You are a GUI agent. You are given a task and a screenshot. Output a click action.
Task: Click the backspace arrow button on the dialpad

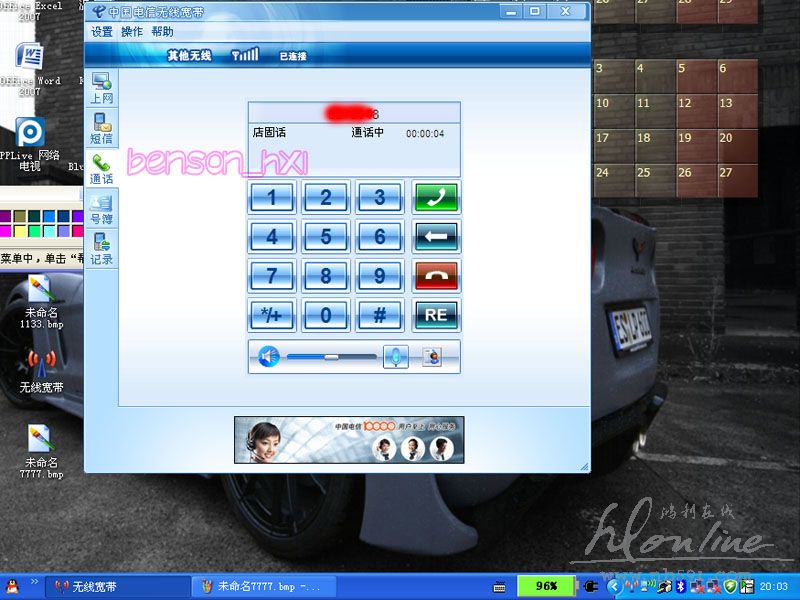pyautogui.click(x=435, y=237)
